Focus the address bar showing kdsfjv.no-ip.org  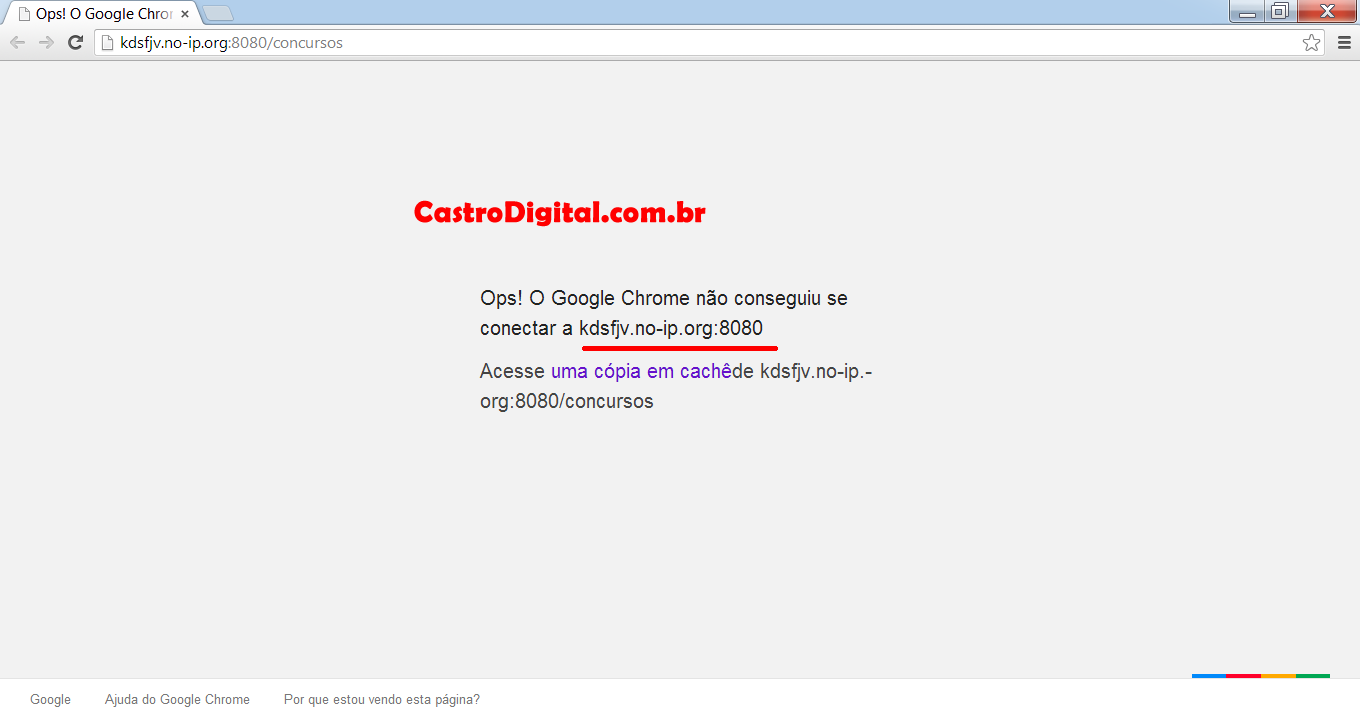click(x=700, y=43)
